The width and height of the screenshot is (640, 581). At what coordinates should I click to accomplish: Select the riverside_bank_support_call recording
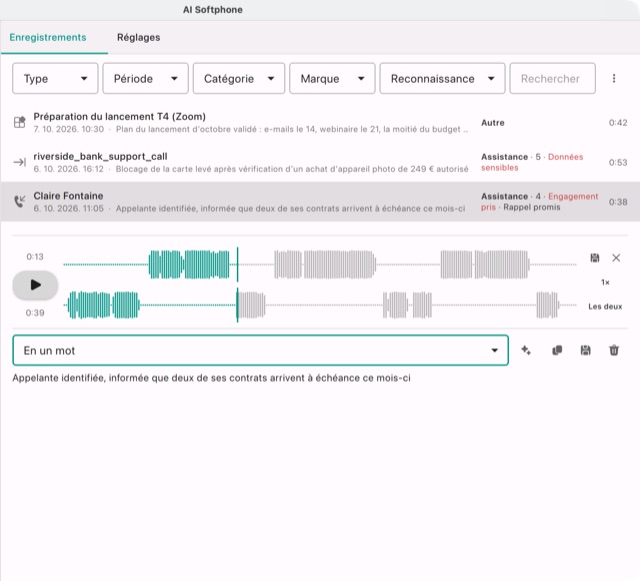tap(320, 162)
